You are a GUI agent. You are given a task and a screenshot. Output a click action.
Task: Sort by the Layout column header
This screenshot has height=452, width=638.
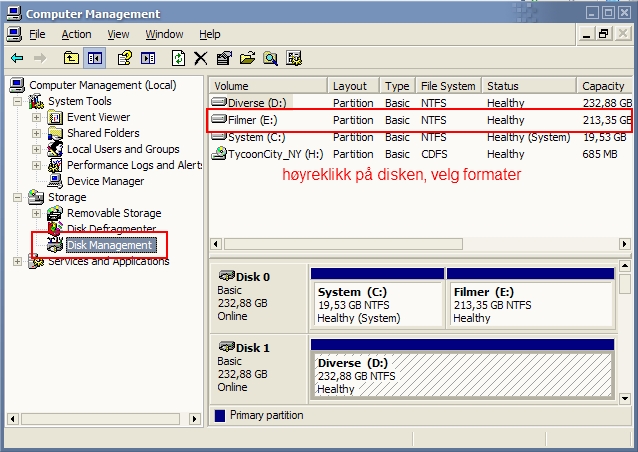[x=354, y=86]
